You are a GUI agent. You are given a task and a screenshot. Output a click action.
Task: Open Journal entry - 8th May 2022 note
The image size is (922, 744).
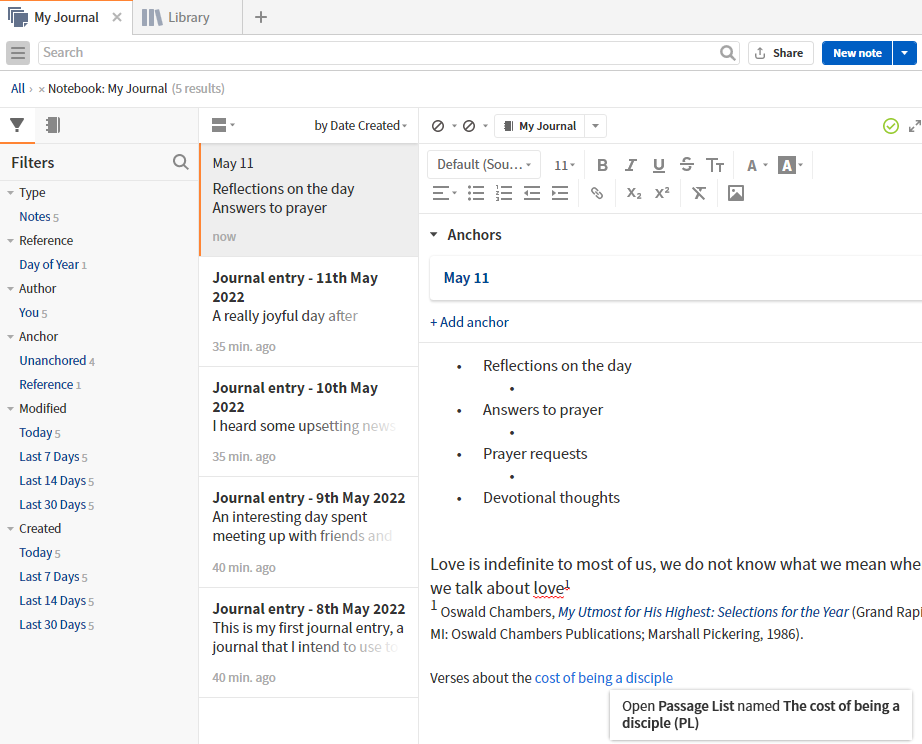point(309,643)
